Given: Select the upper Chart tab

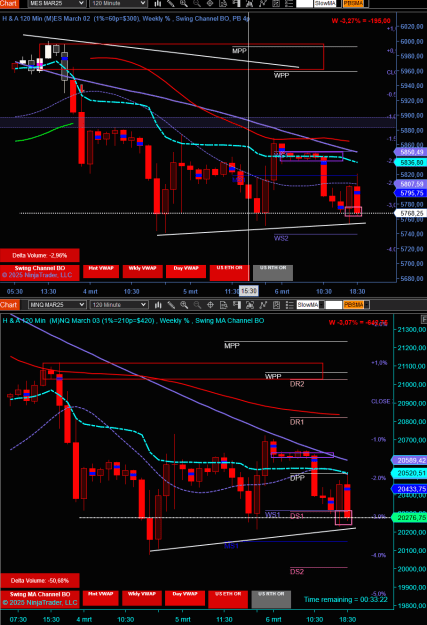Looking at the screenshot, I should pyautogui.click(x=9, y=4).
